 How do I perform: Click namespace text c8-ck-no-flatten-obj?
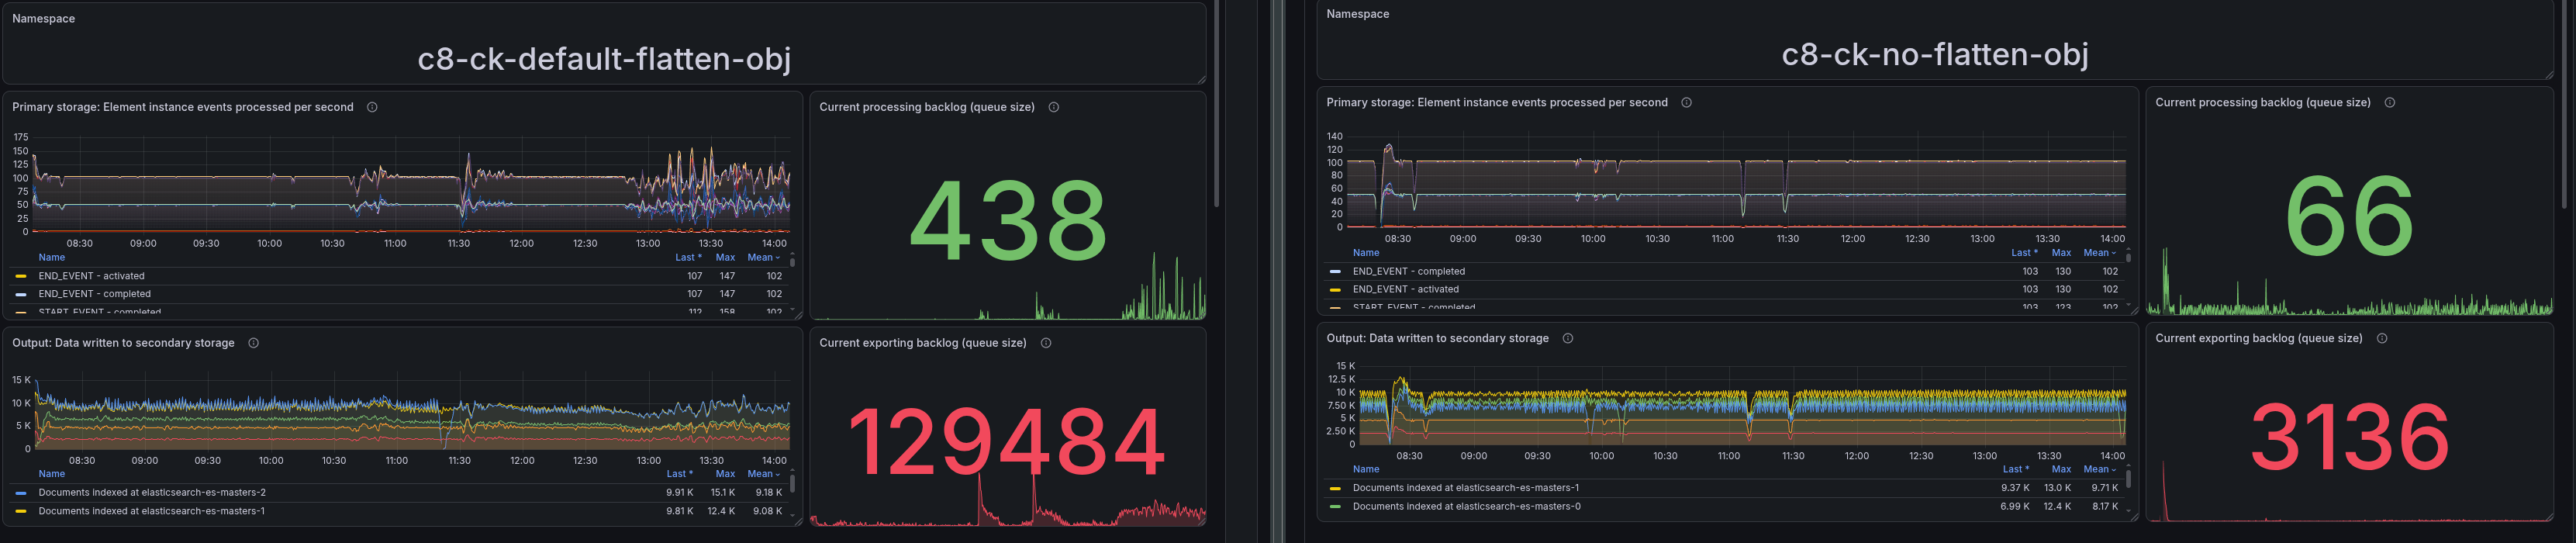(x=1935, y=54)
